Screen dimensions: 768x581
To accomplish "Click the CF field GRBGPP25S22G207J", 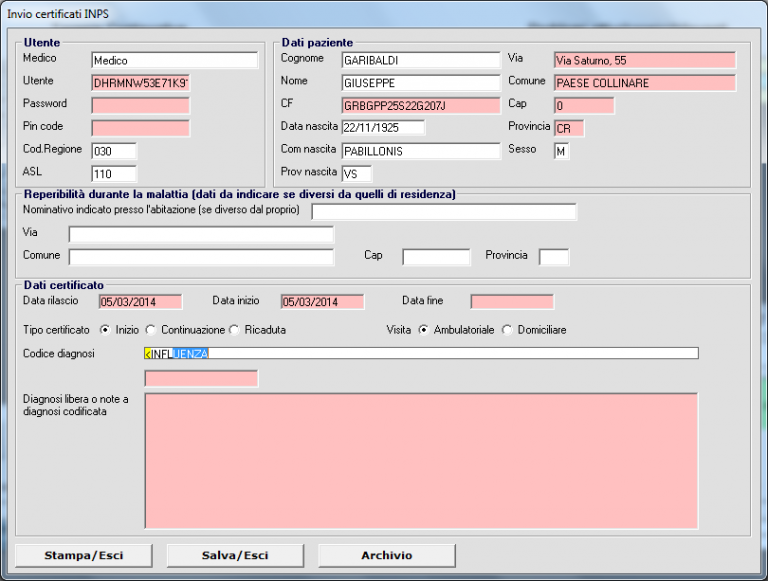I will point(421,105).
